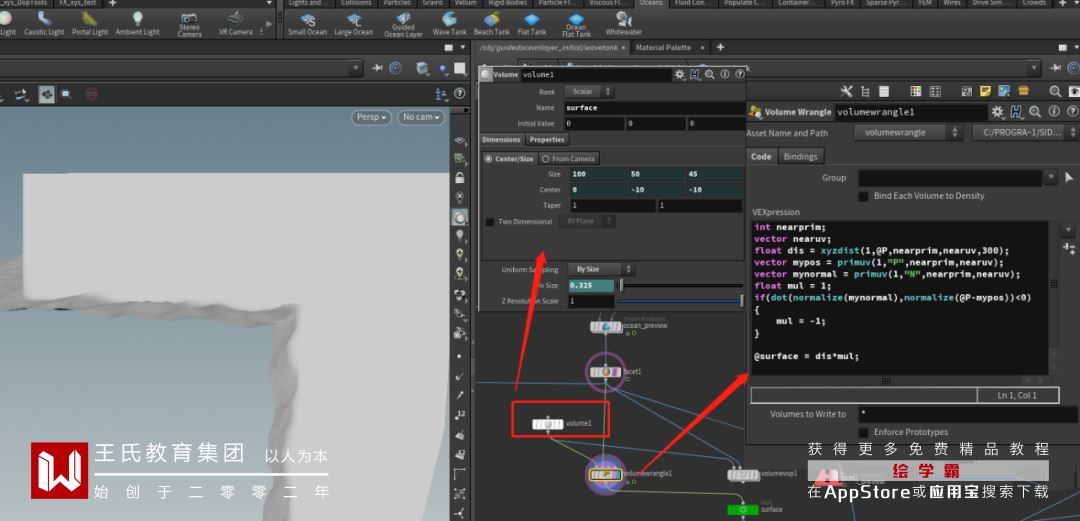The width and height of the screenshot is (1080, 521).
Task: Create a VR Camera from the shelf
Action: coord(236,24)
